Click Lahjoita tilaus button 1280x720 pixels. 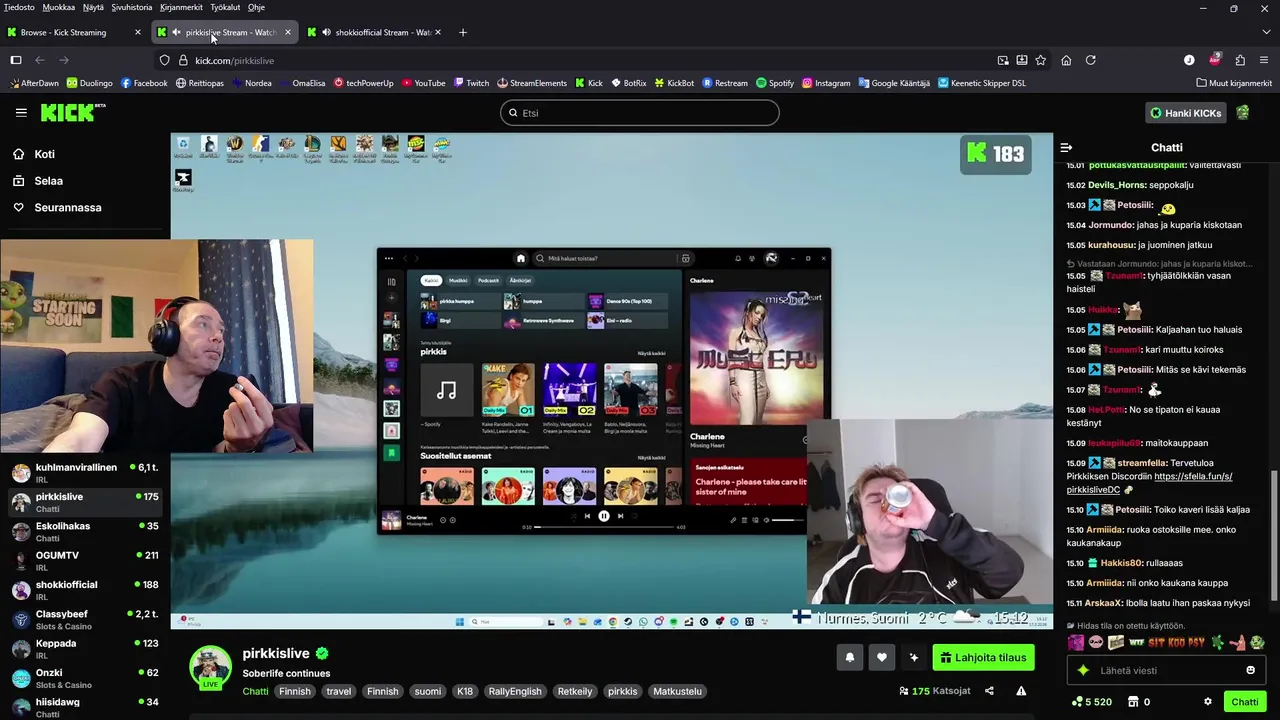click(983, 657)
